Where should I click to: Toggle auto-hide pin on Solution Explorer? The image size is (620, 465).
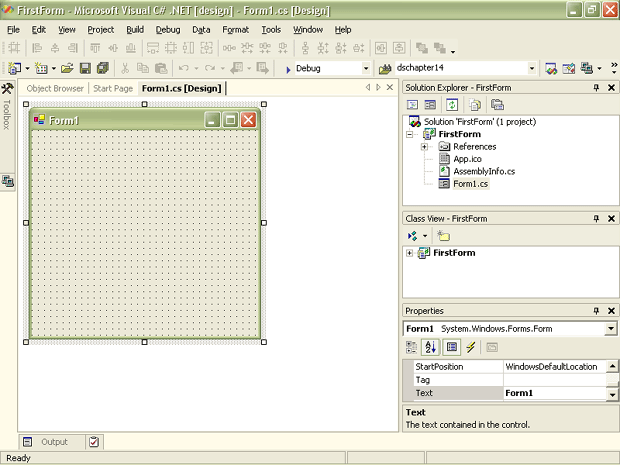click(596, 88)
